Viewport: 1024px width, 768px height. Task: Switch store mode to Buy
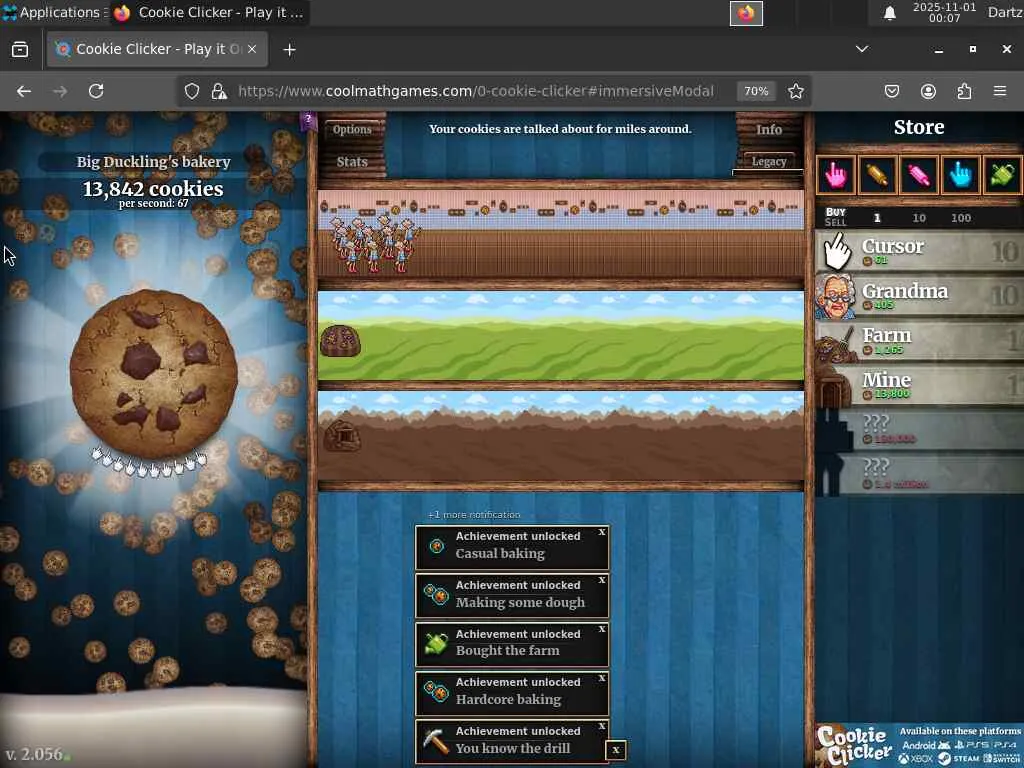click(835, 212)
